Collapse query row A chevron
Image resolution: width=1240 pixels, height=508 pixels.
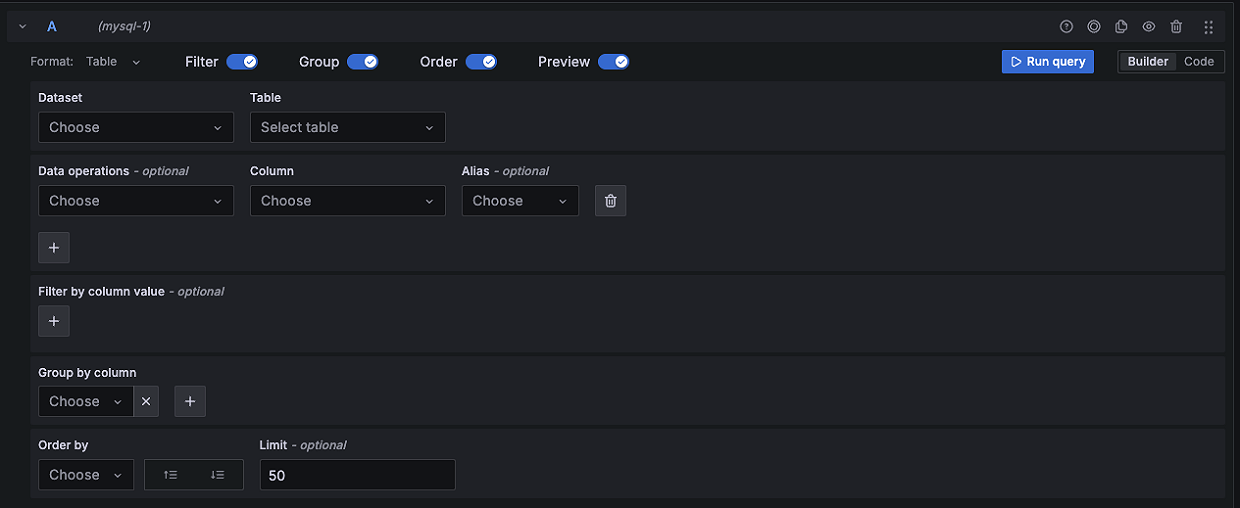click(22, 26)
